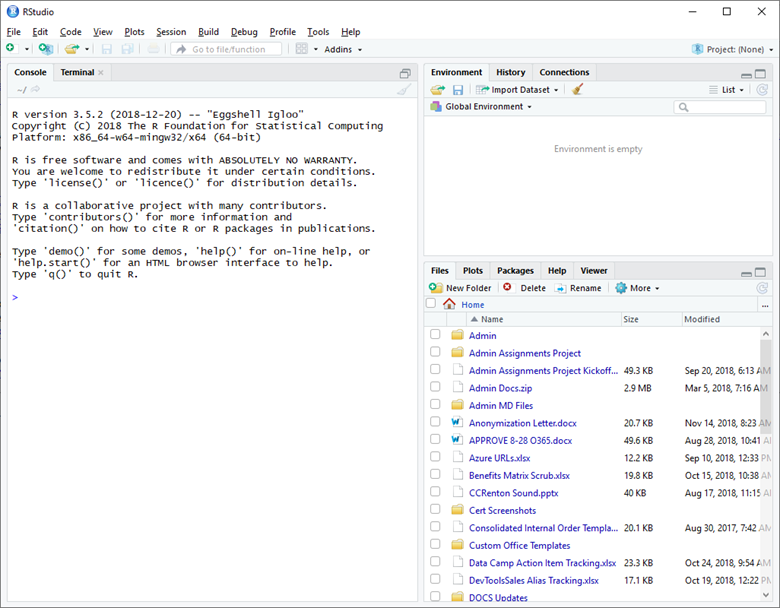Image resolution: width=780 pixels, height=608 pixels.
Task: Click the files list scroll down arrow
Action: click(x=766, y=595)
